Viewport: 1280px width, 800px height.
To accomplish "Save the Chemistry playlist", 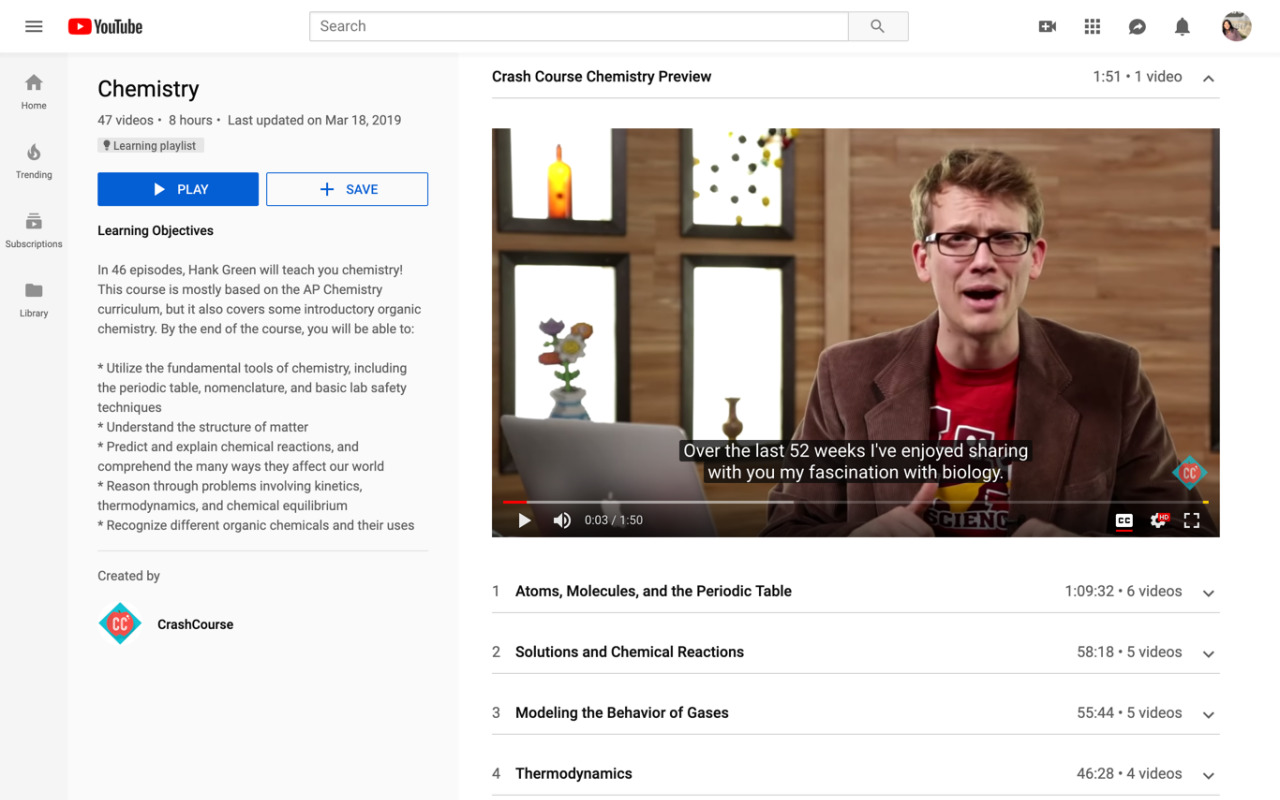I will (x=347, y=189).
